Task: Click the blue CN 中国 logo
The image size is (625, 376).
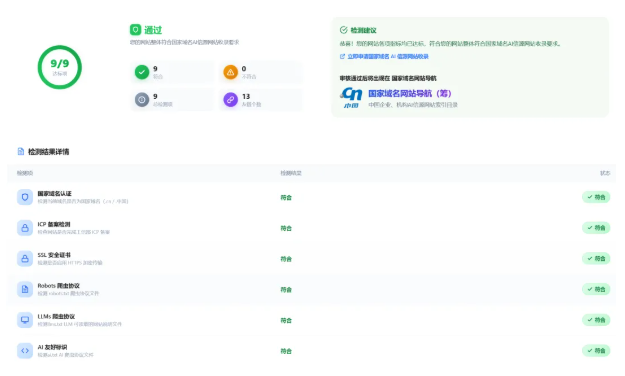Action: (x=352, y=98)
